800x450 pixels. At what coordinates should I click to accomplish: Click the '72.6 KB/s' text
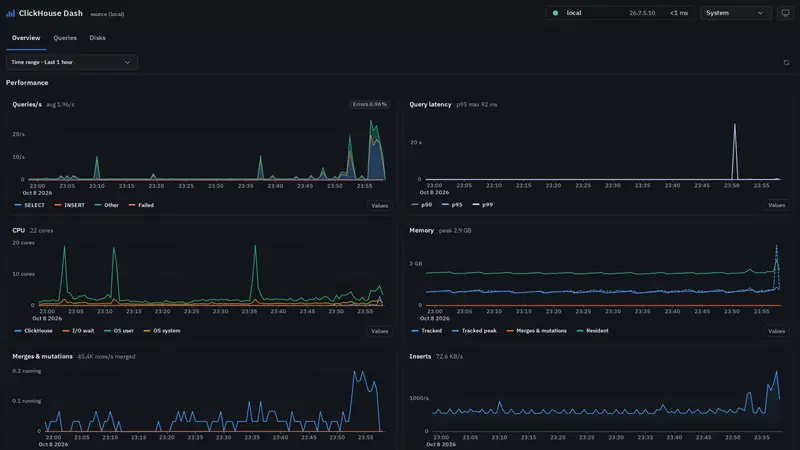449,357
